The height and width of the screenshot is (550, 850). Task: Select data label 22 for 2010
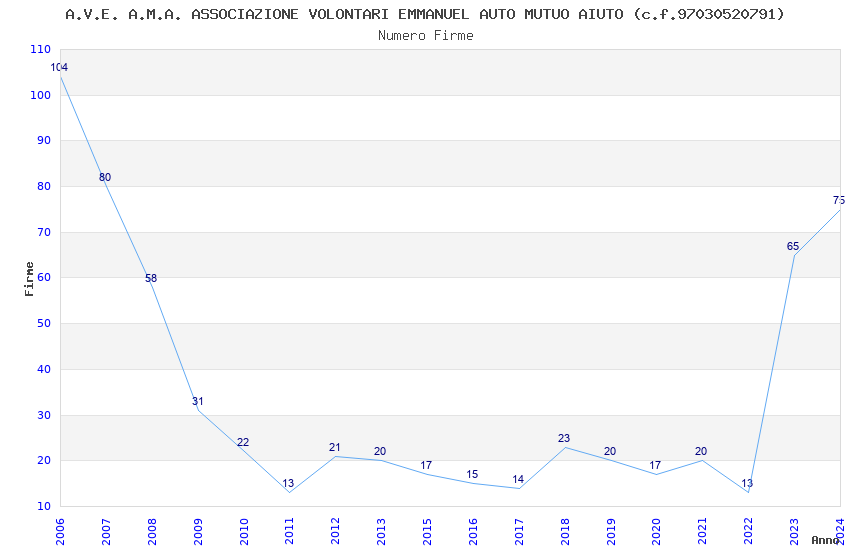(x=243, y=442)
